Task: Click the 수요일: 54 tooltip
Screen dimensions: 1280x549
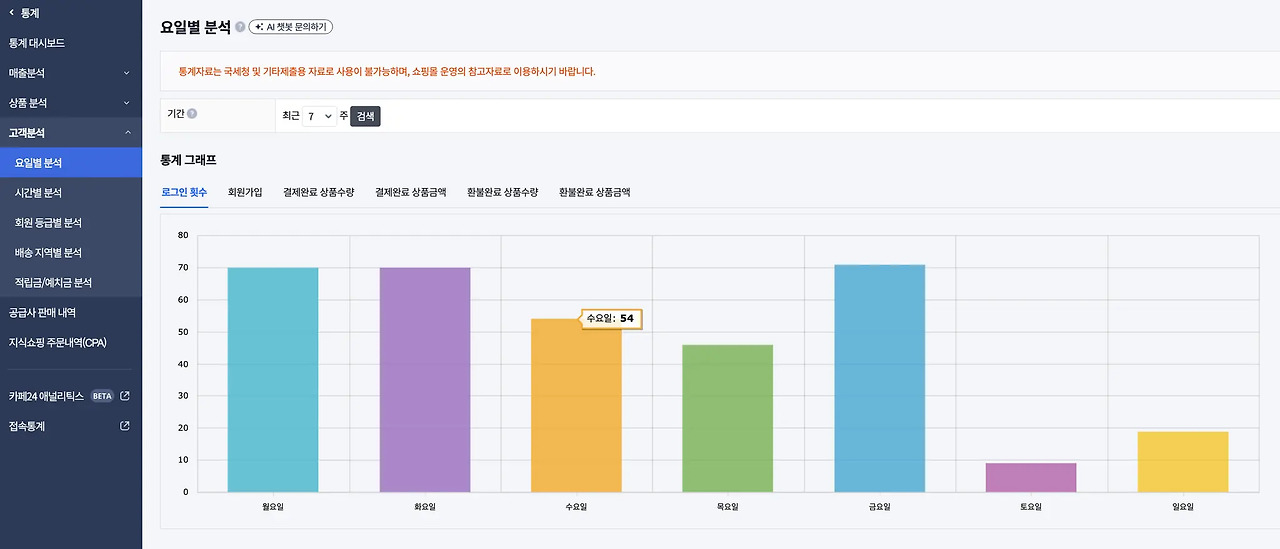Action: 611,319
